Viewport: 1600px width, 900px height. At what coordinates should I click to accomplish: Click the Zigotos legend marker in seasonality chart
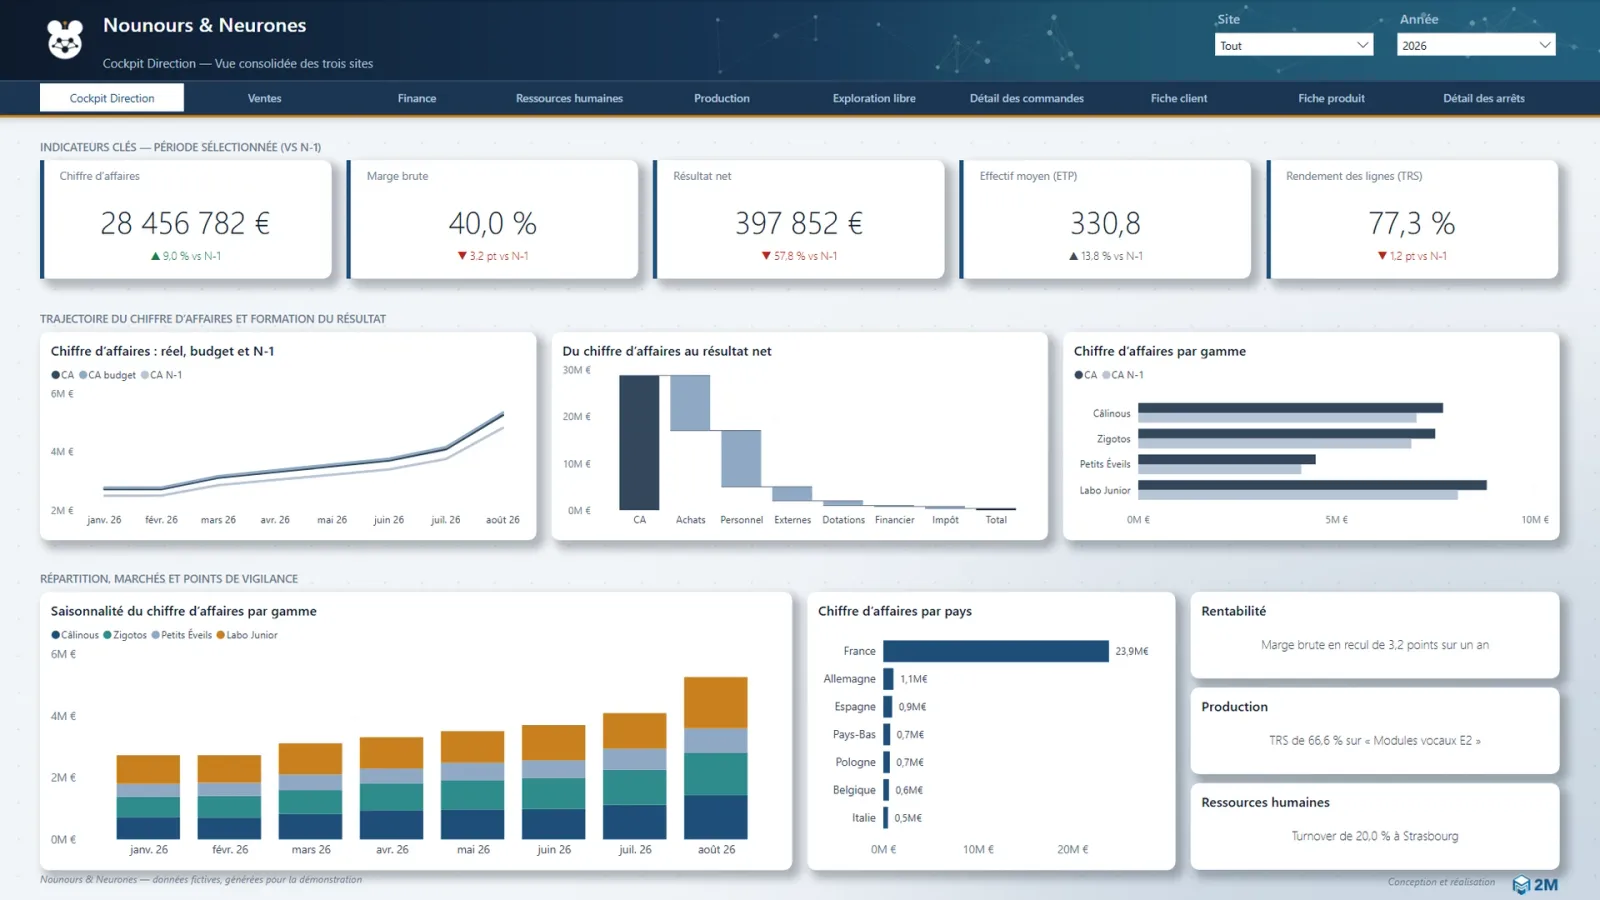click(108, 635)
